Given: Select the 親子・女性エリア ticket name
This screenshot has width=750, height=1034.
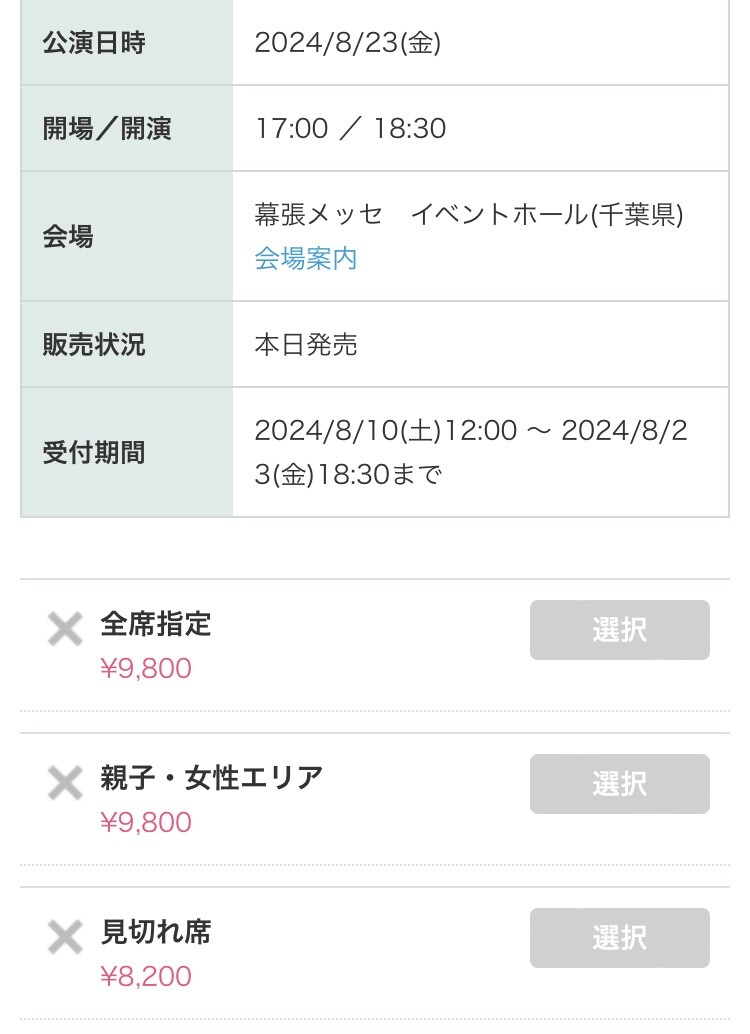Looking at the screenshot, I should [212, 778].
